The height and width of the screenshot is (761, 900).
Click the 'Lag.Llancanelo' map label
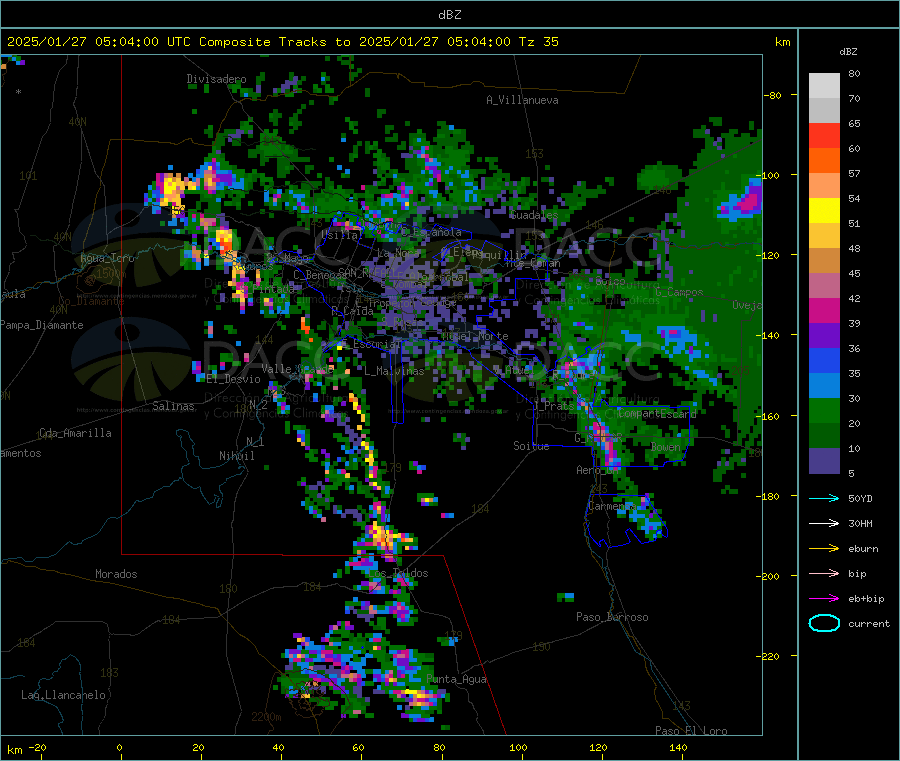pos(63,695)
